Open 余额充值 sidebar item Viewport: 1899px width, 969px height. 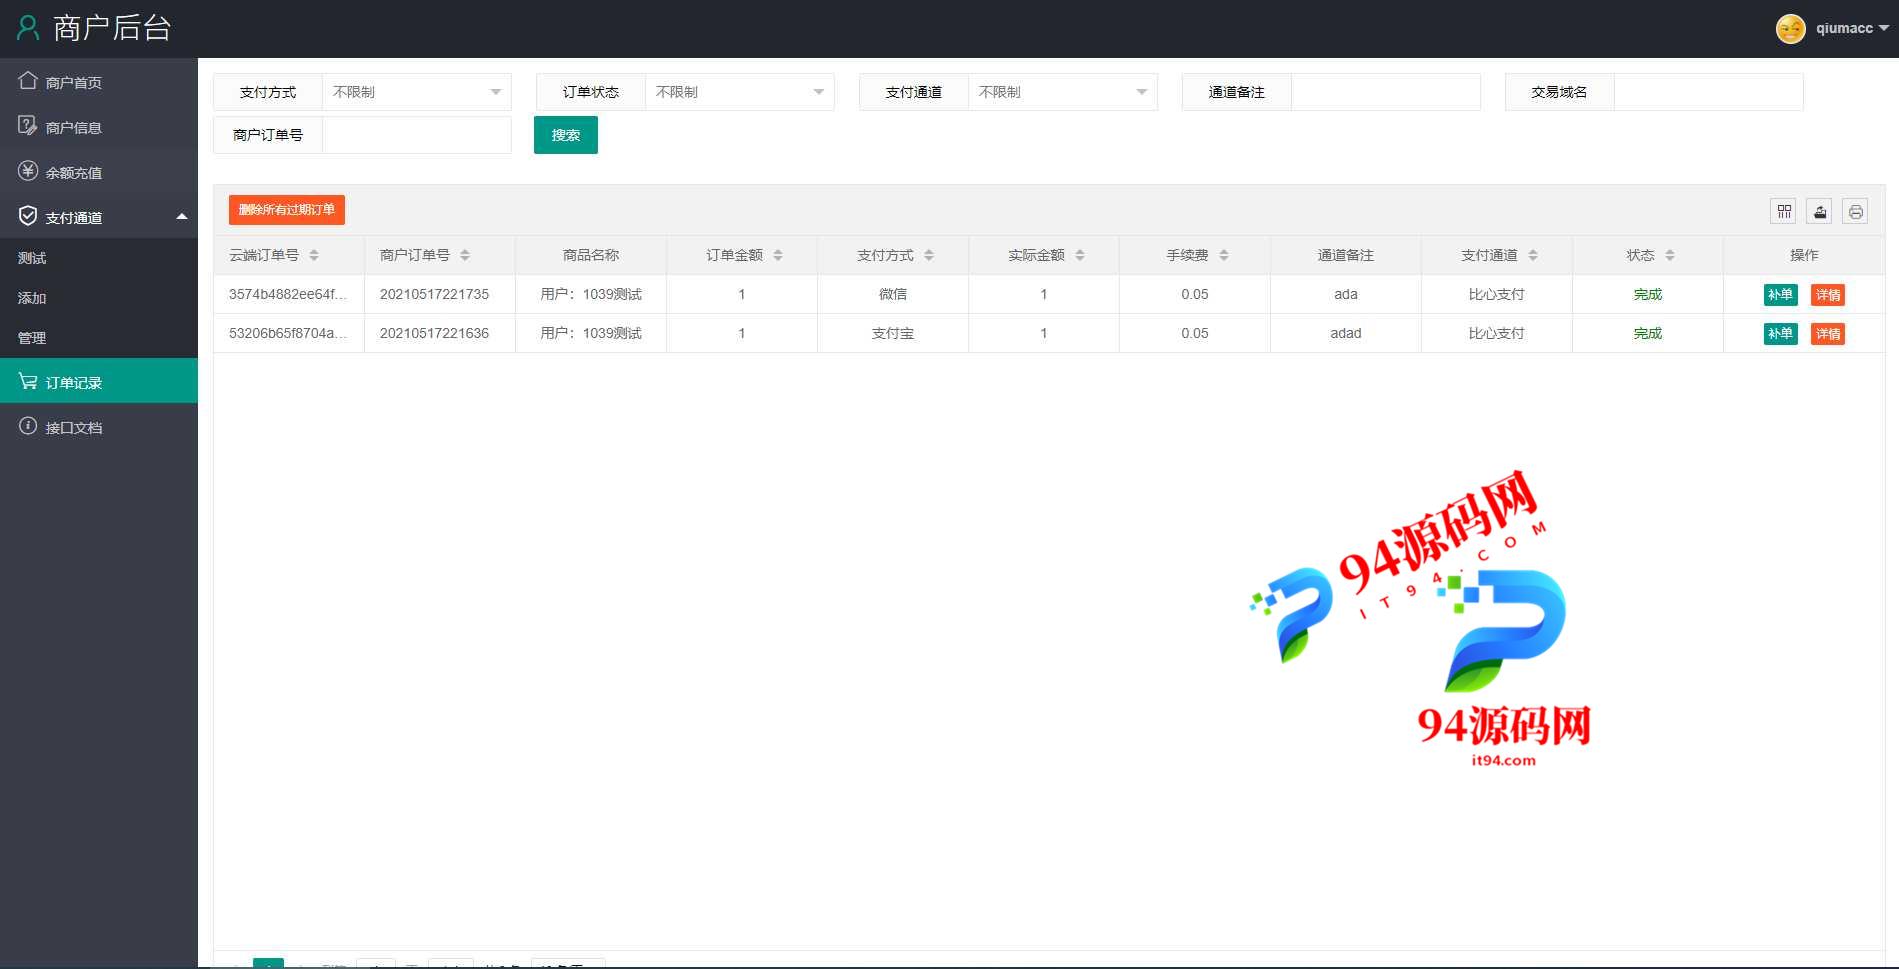tap(99, 172)
